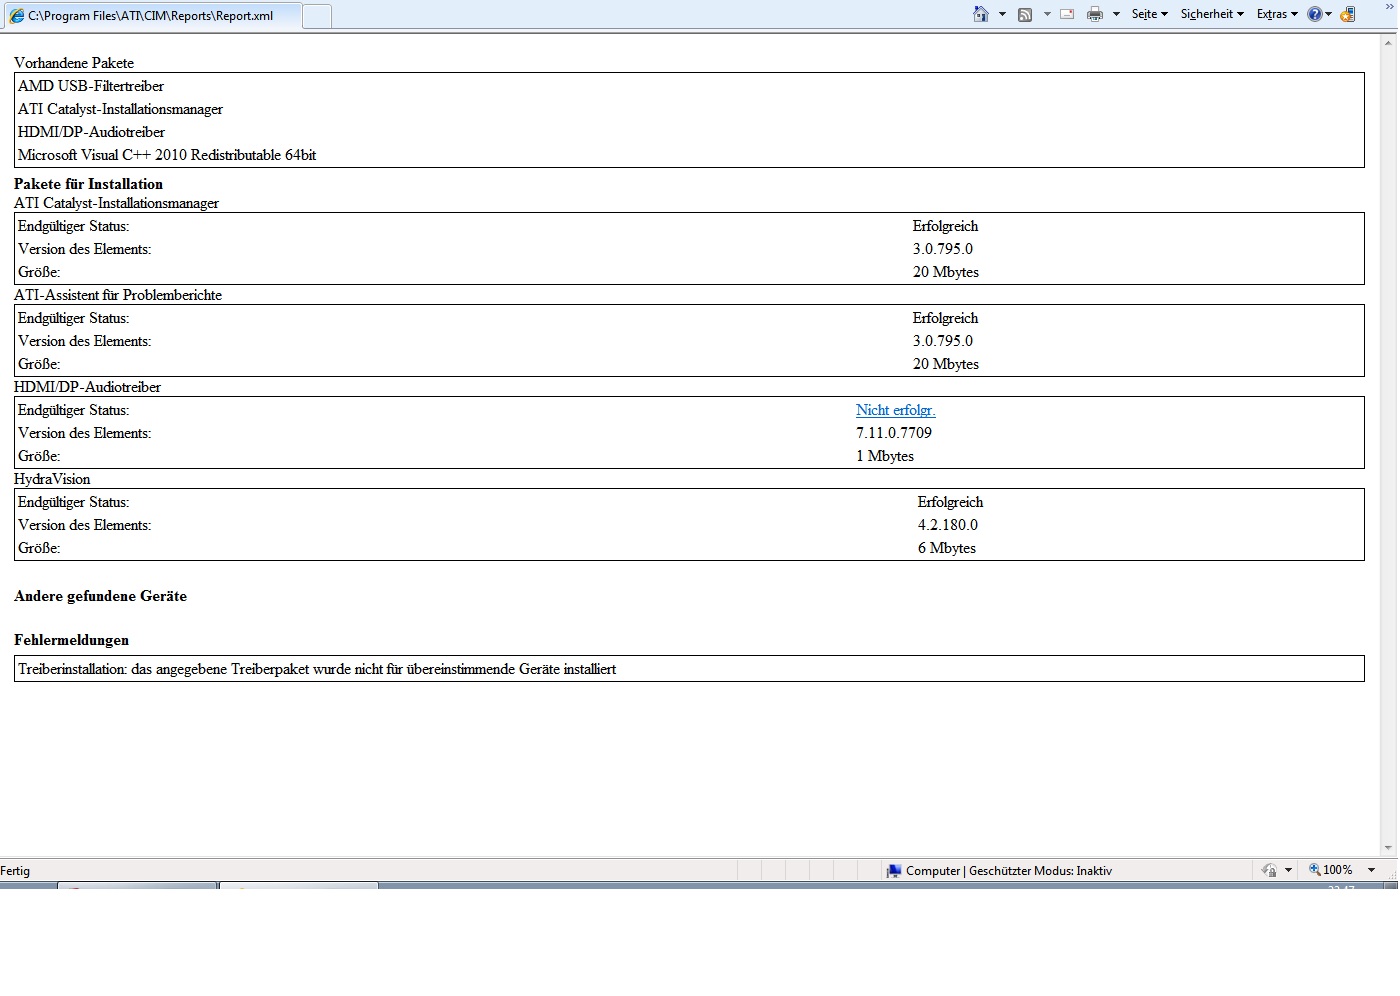Open the Seite menu
Screen dimensions: 1400x996
[x=1150, y=14]
